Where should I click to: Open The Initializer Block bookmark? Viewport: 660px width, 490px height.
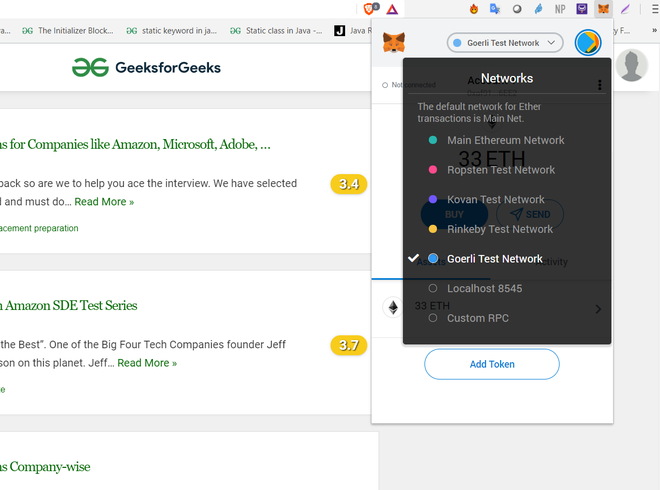[68, 31]
